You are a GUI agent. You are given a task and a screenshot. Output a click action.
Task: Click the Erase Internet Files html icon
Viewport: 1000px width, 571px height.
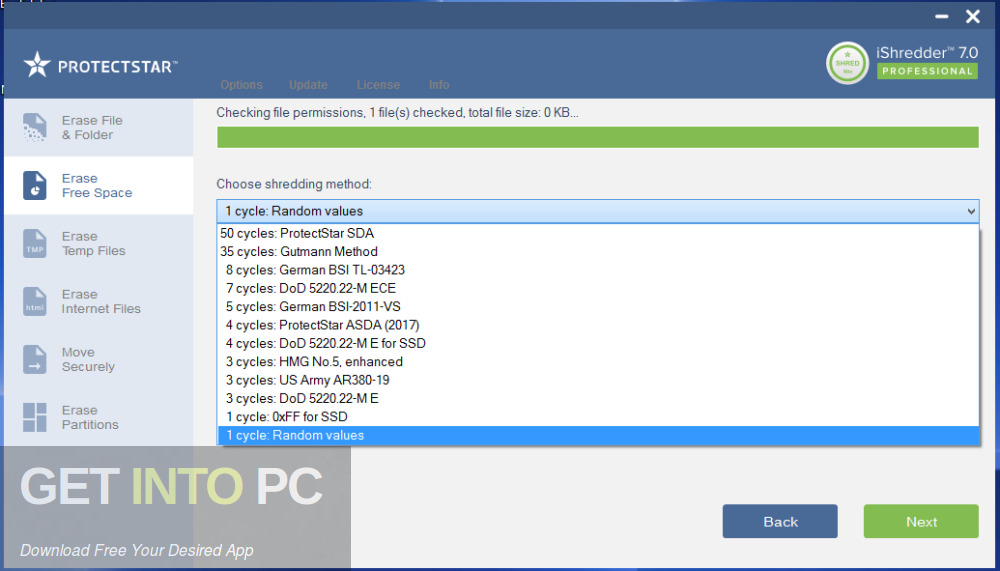(34, 302)
